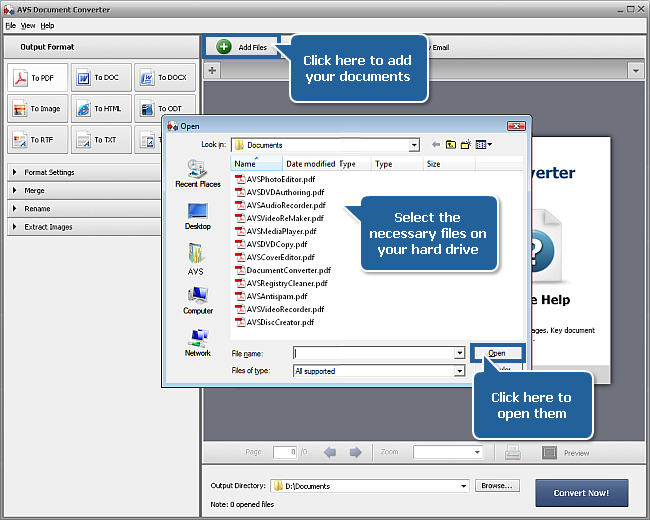Select the To HTML output format
650x520 pixels.
[101, 109]
